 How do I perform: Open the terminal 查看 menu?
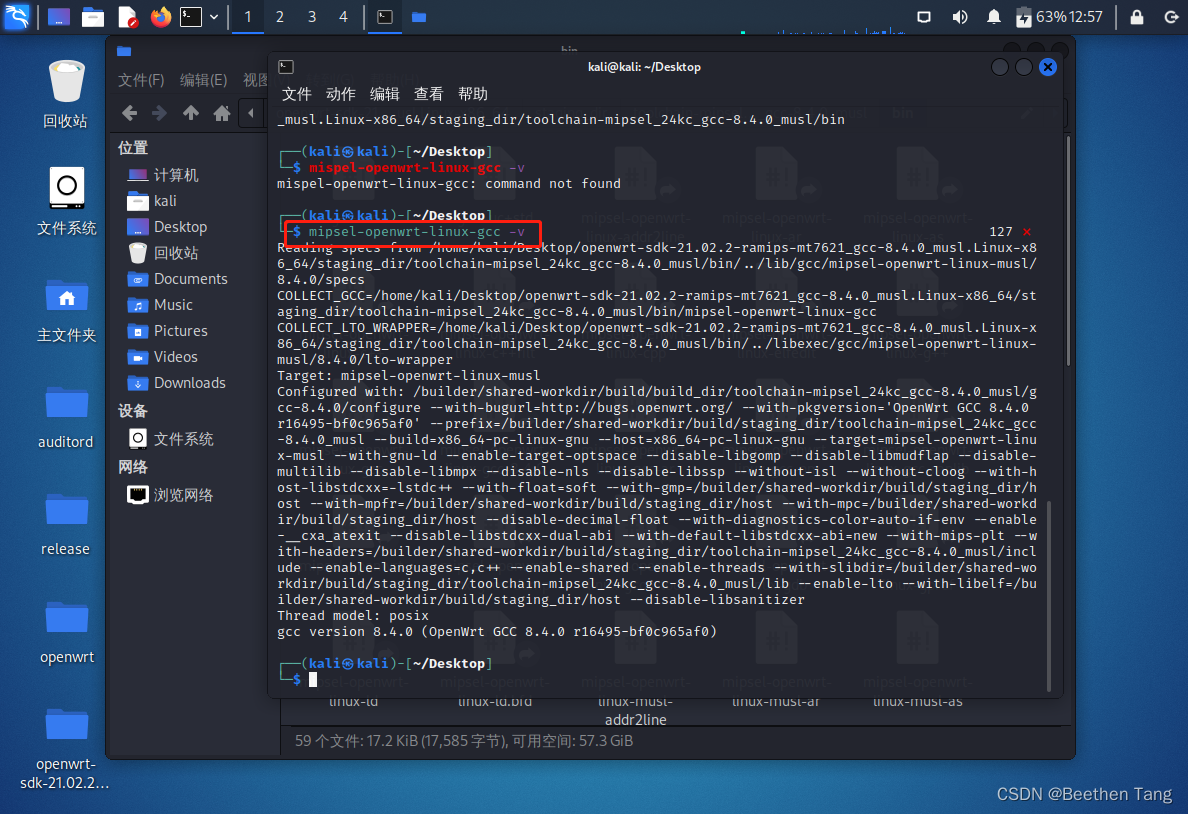click(428, 94)
